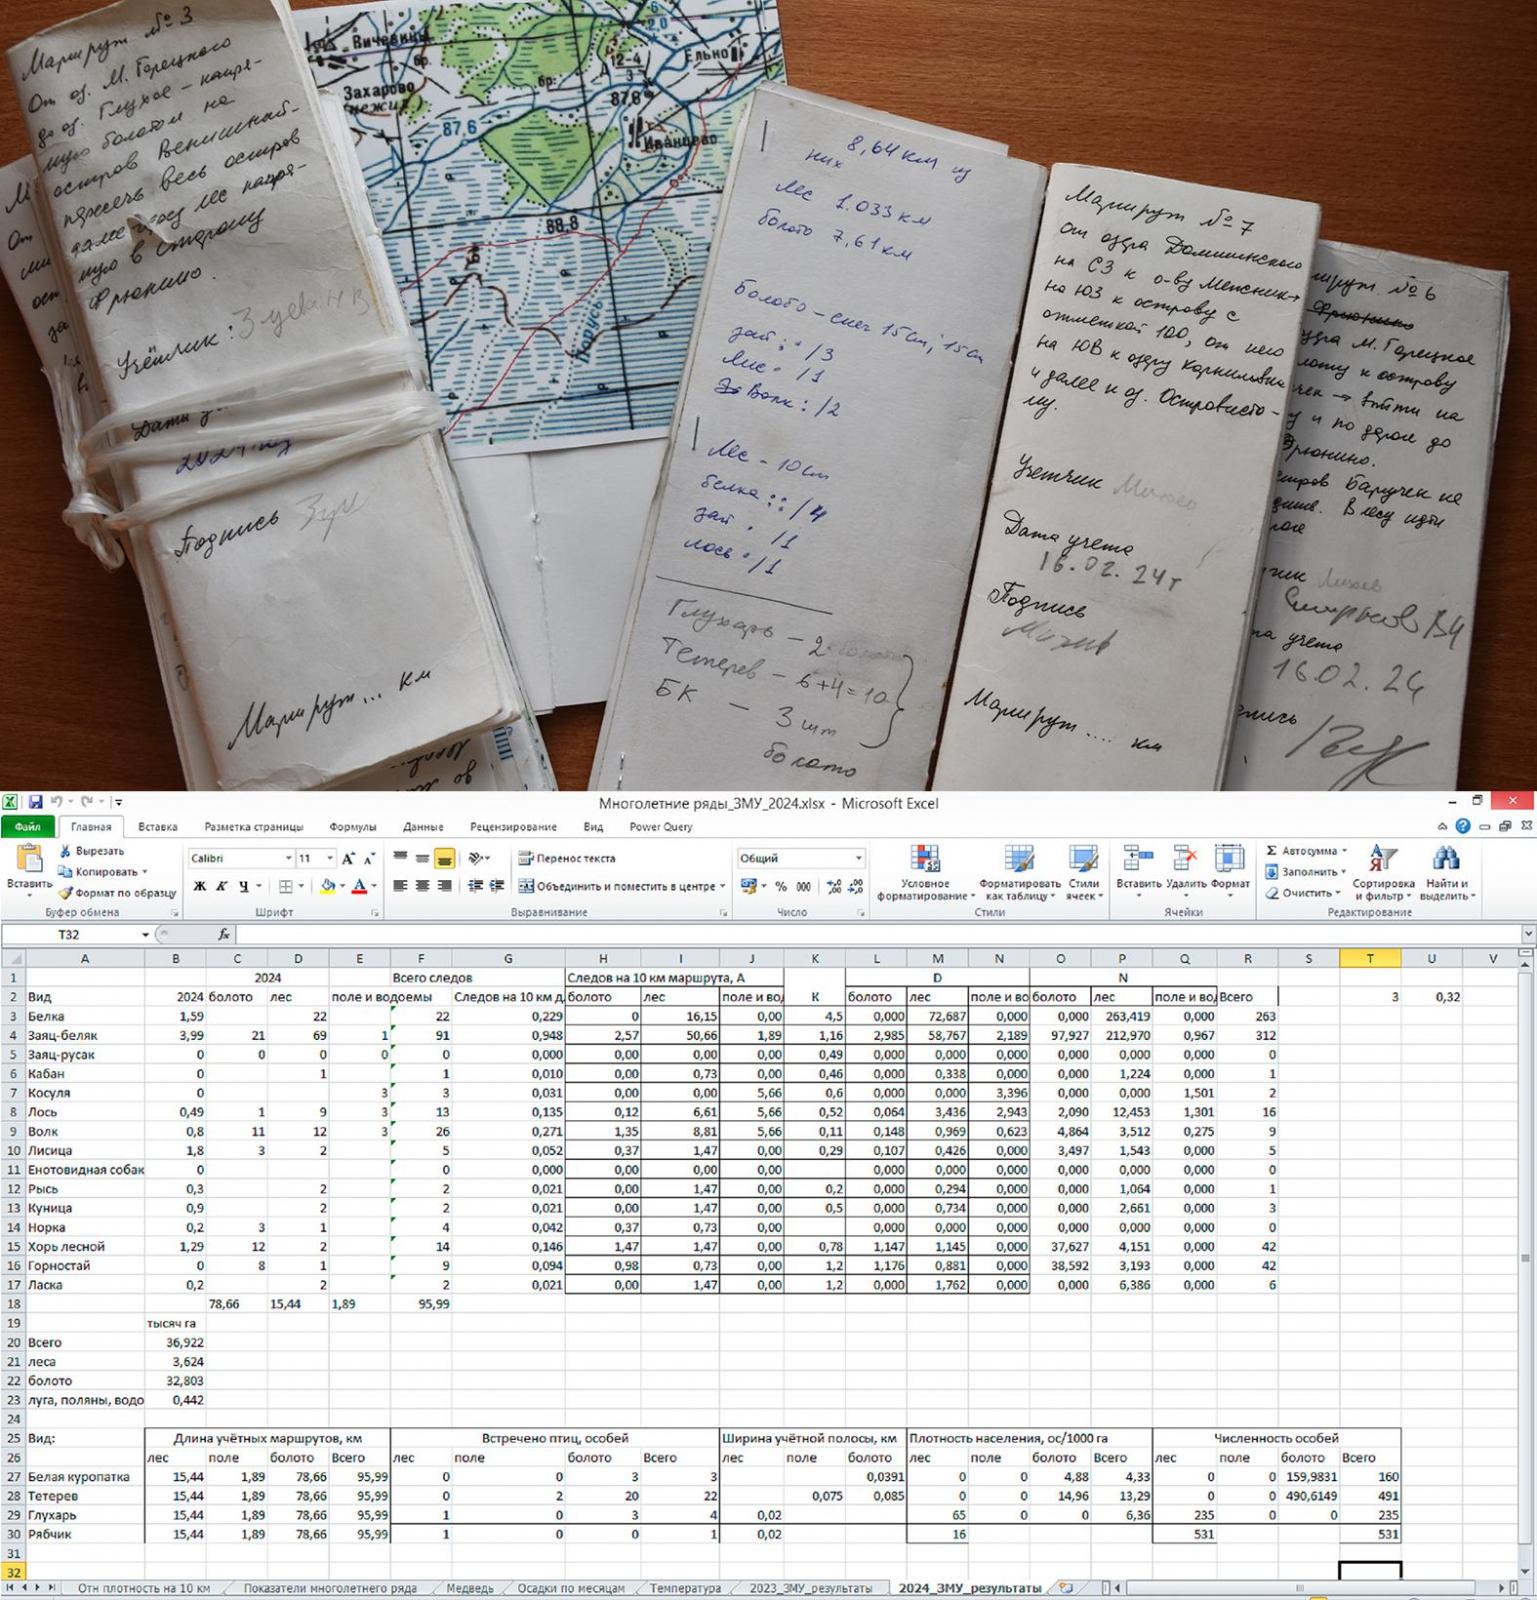Toggle italic formatting (К)
The width and height of the screenshot is (1537, 1600).
221,887
